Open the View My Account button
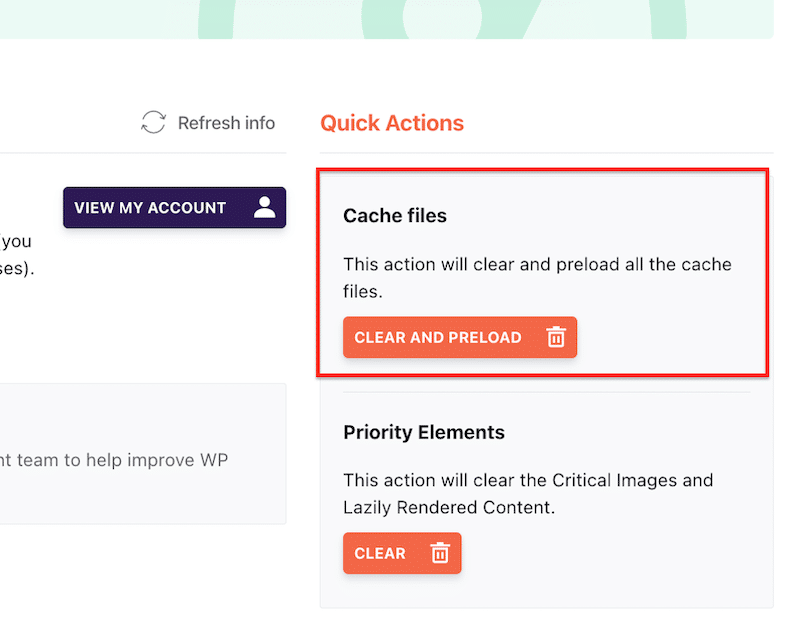 click(x=174, y=208)
